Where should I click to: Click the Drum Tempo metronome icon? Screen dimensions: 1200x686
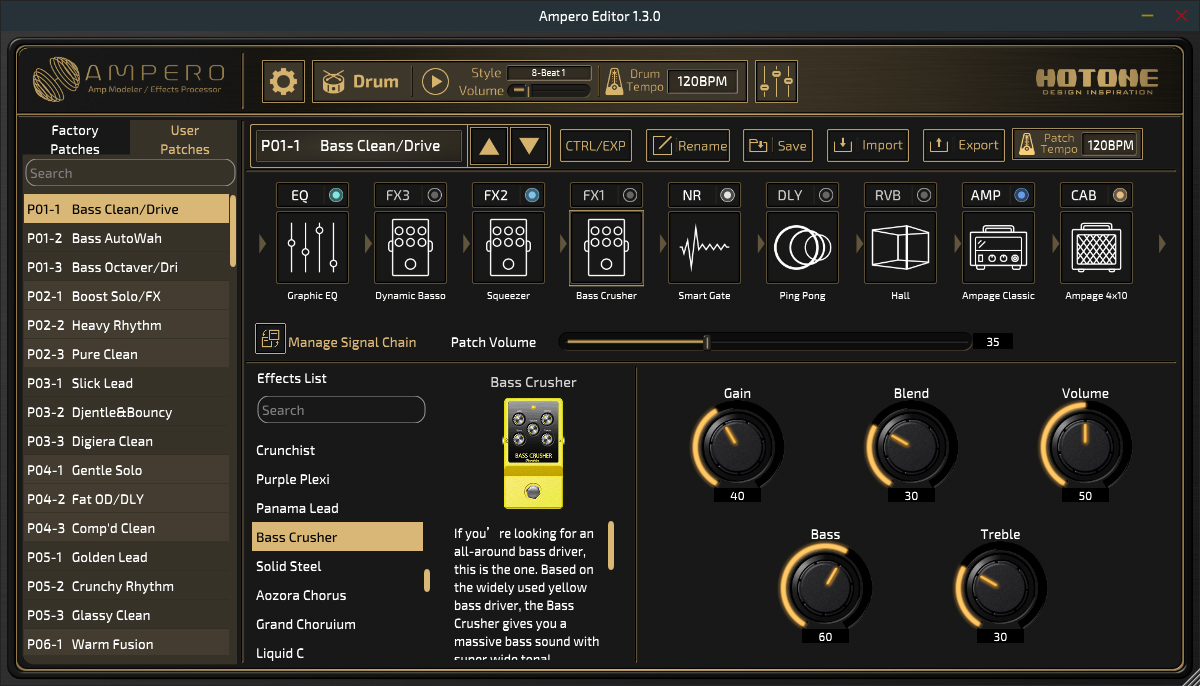tap(616, 82)
